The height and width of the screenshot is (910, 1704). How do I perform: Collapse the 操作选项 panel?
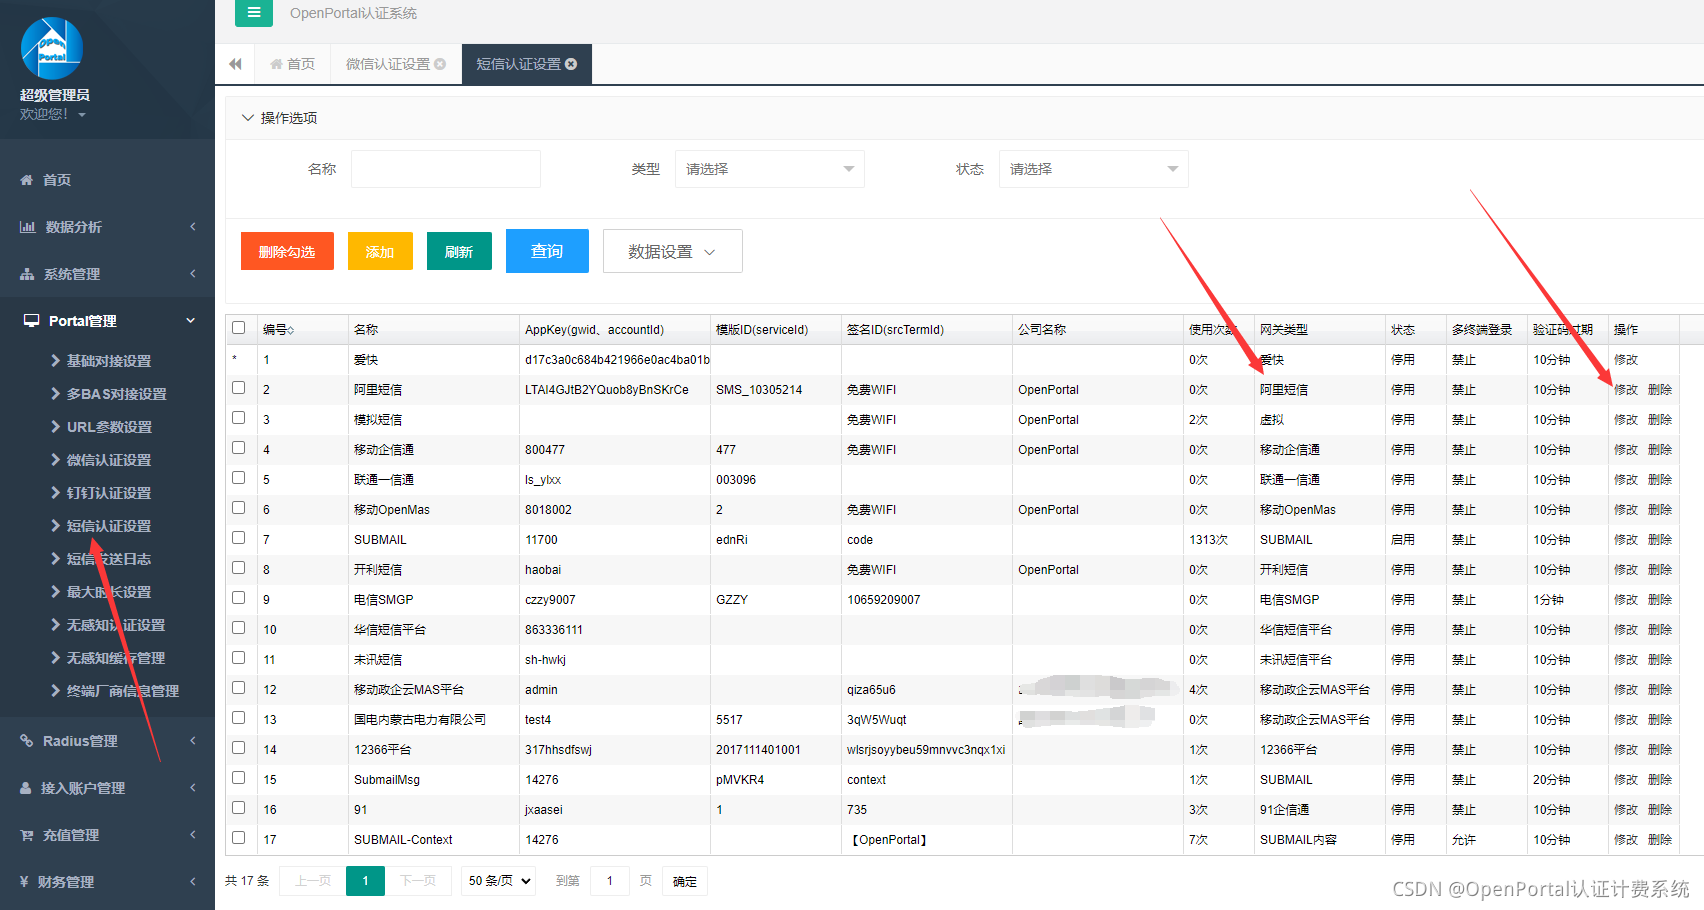(248, 118)
